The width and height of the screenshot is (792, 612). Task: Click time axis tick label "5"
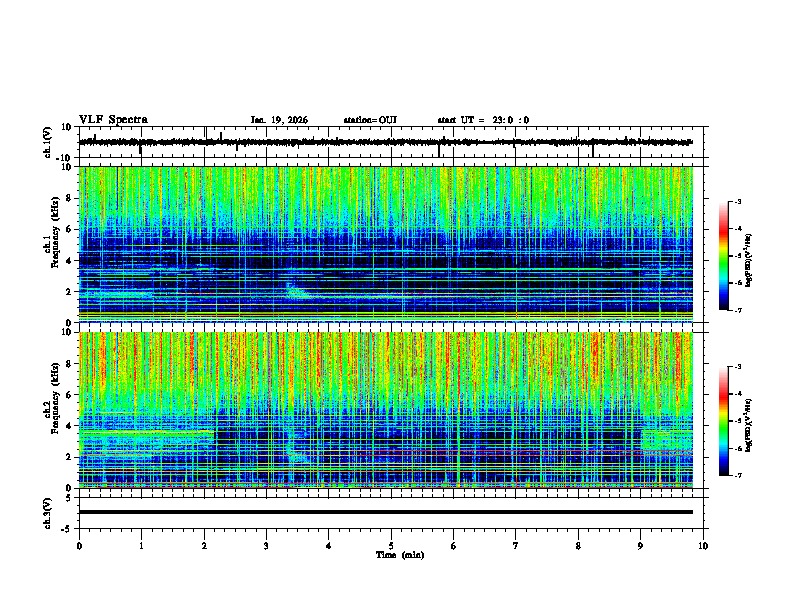pos(391,546)
